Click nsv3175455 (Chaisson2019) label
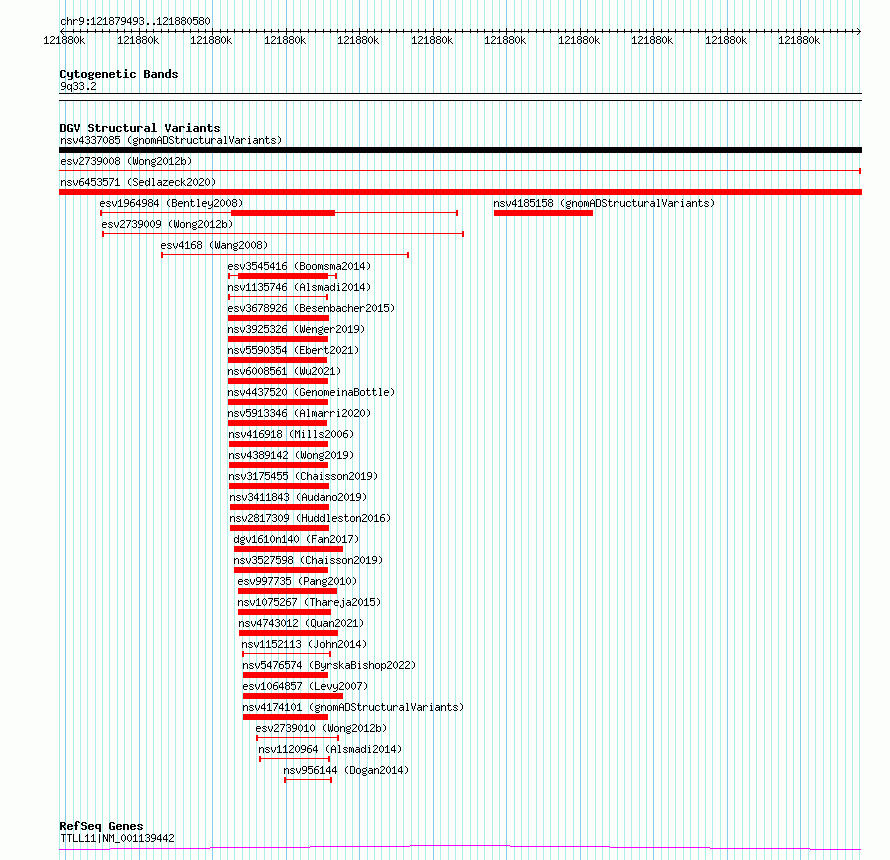 (303, 476)
